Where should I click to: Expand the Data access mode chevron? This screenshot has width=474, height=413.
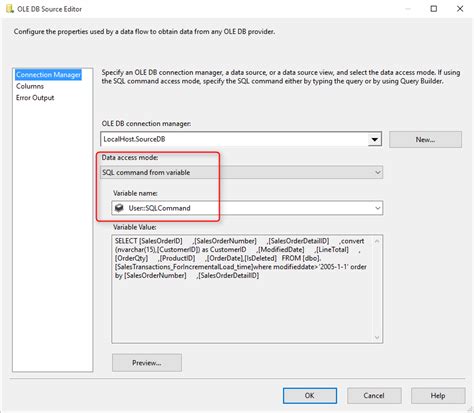point(378,172)
